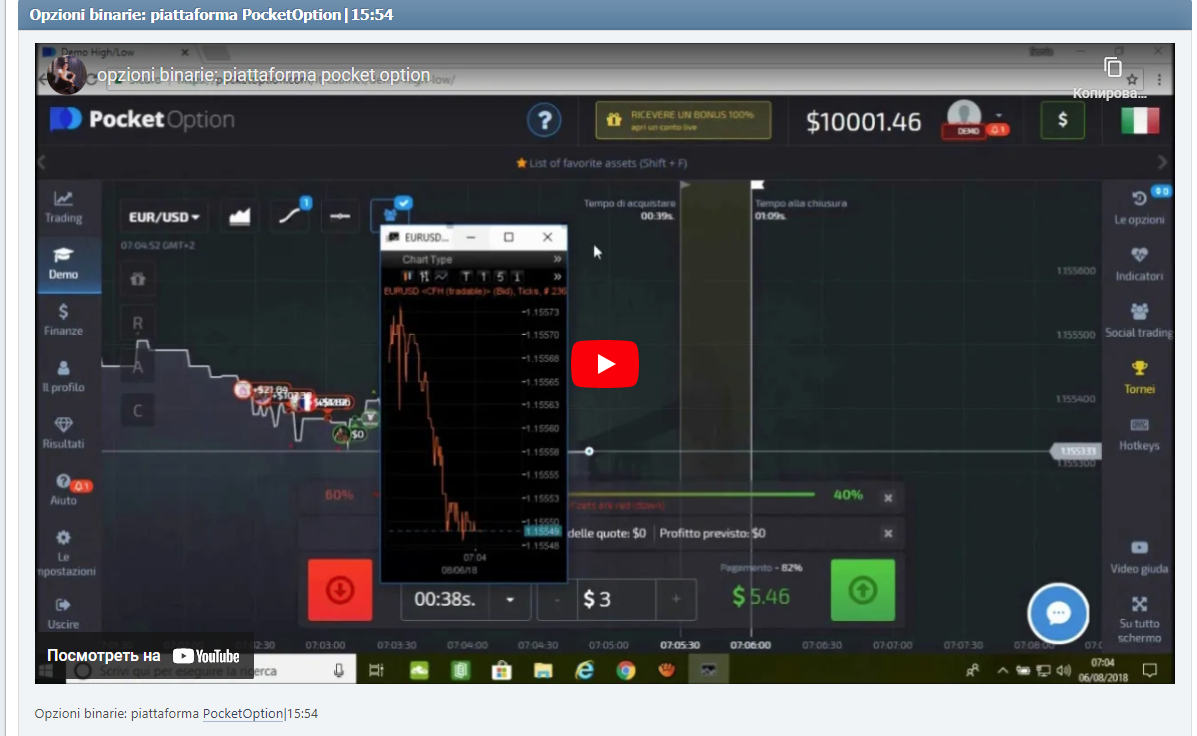Increase trade amount with plus button

click(676, 599)
